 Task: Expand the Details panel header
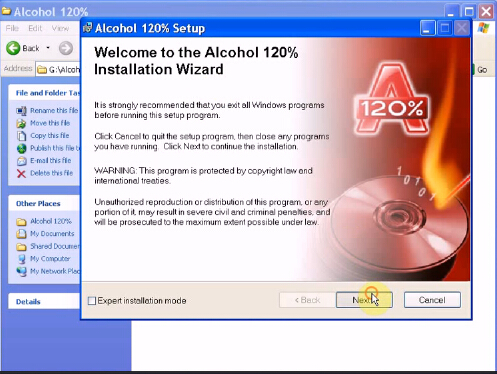coord(44,302)
